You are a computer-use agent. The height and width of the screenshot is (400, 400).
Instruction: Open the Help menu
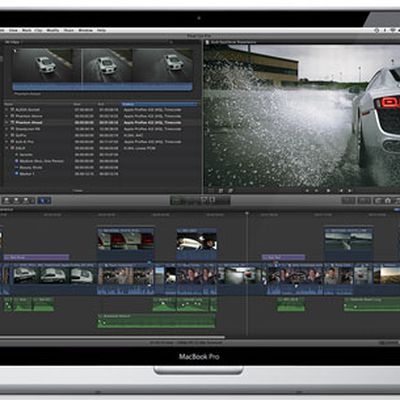point(101,30)
